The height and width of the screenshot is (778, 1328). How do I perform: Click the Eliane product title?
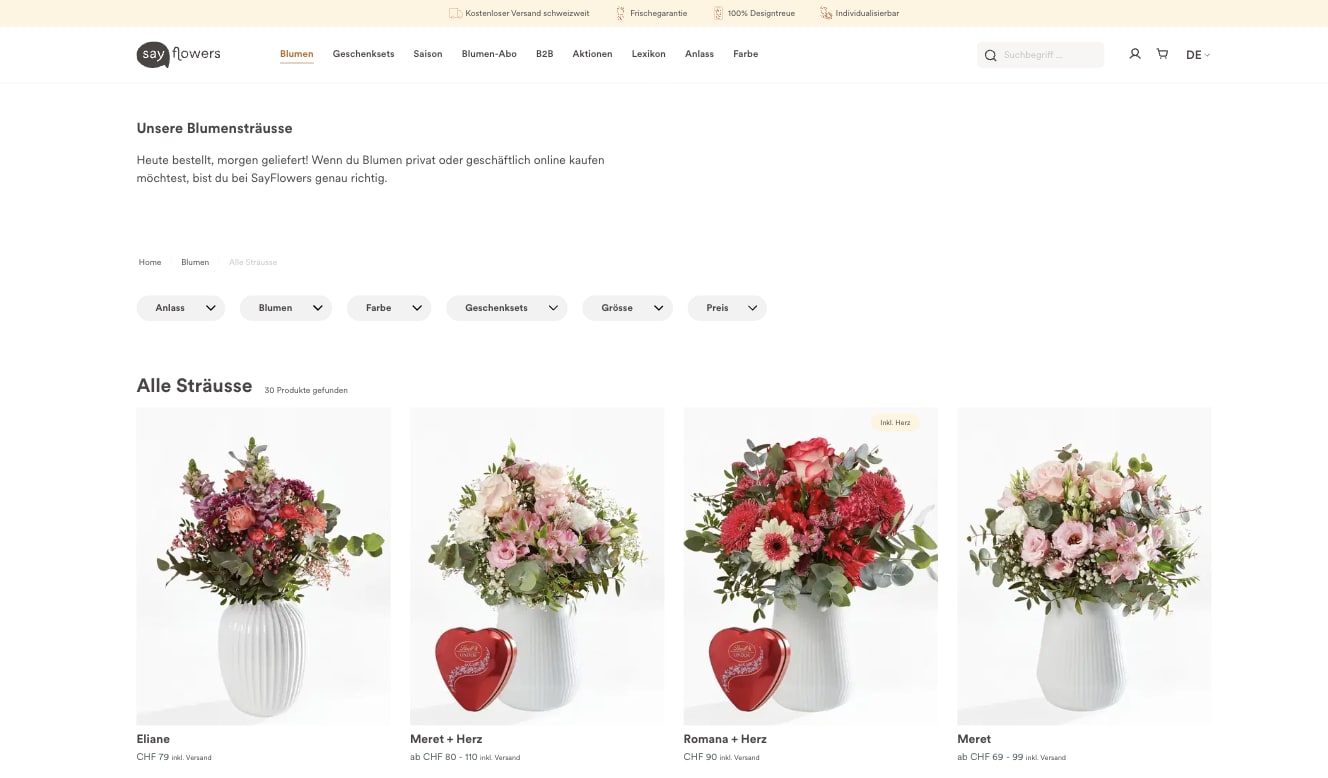tap(153, 739)
